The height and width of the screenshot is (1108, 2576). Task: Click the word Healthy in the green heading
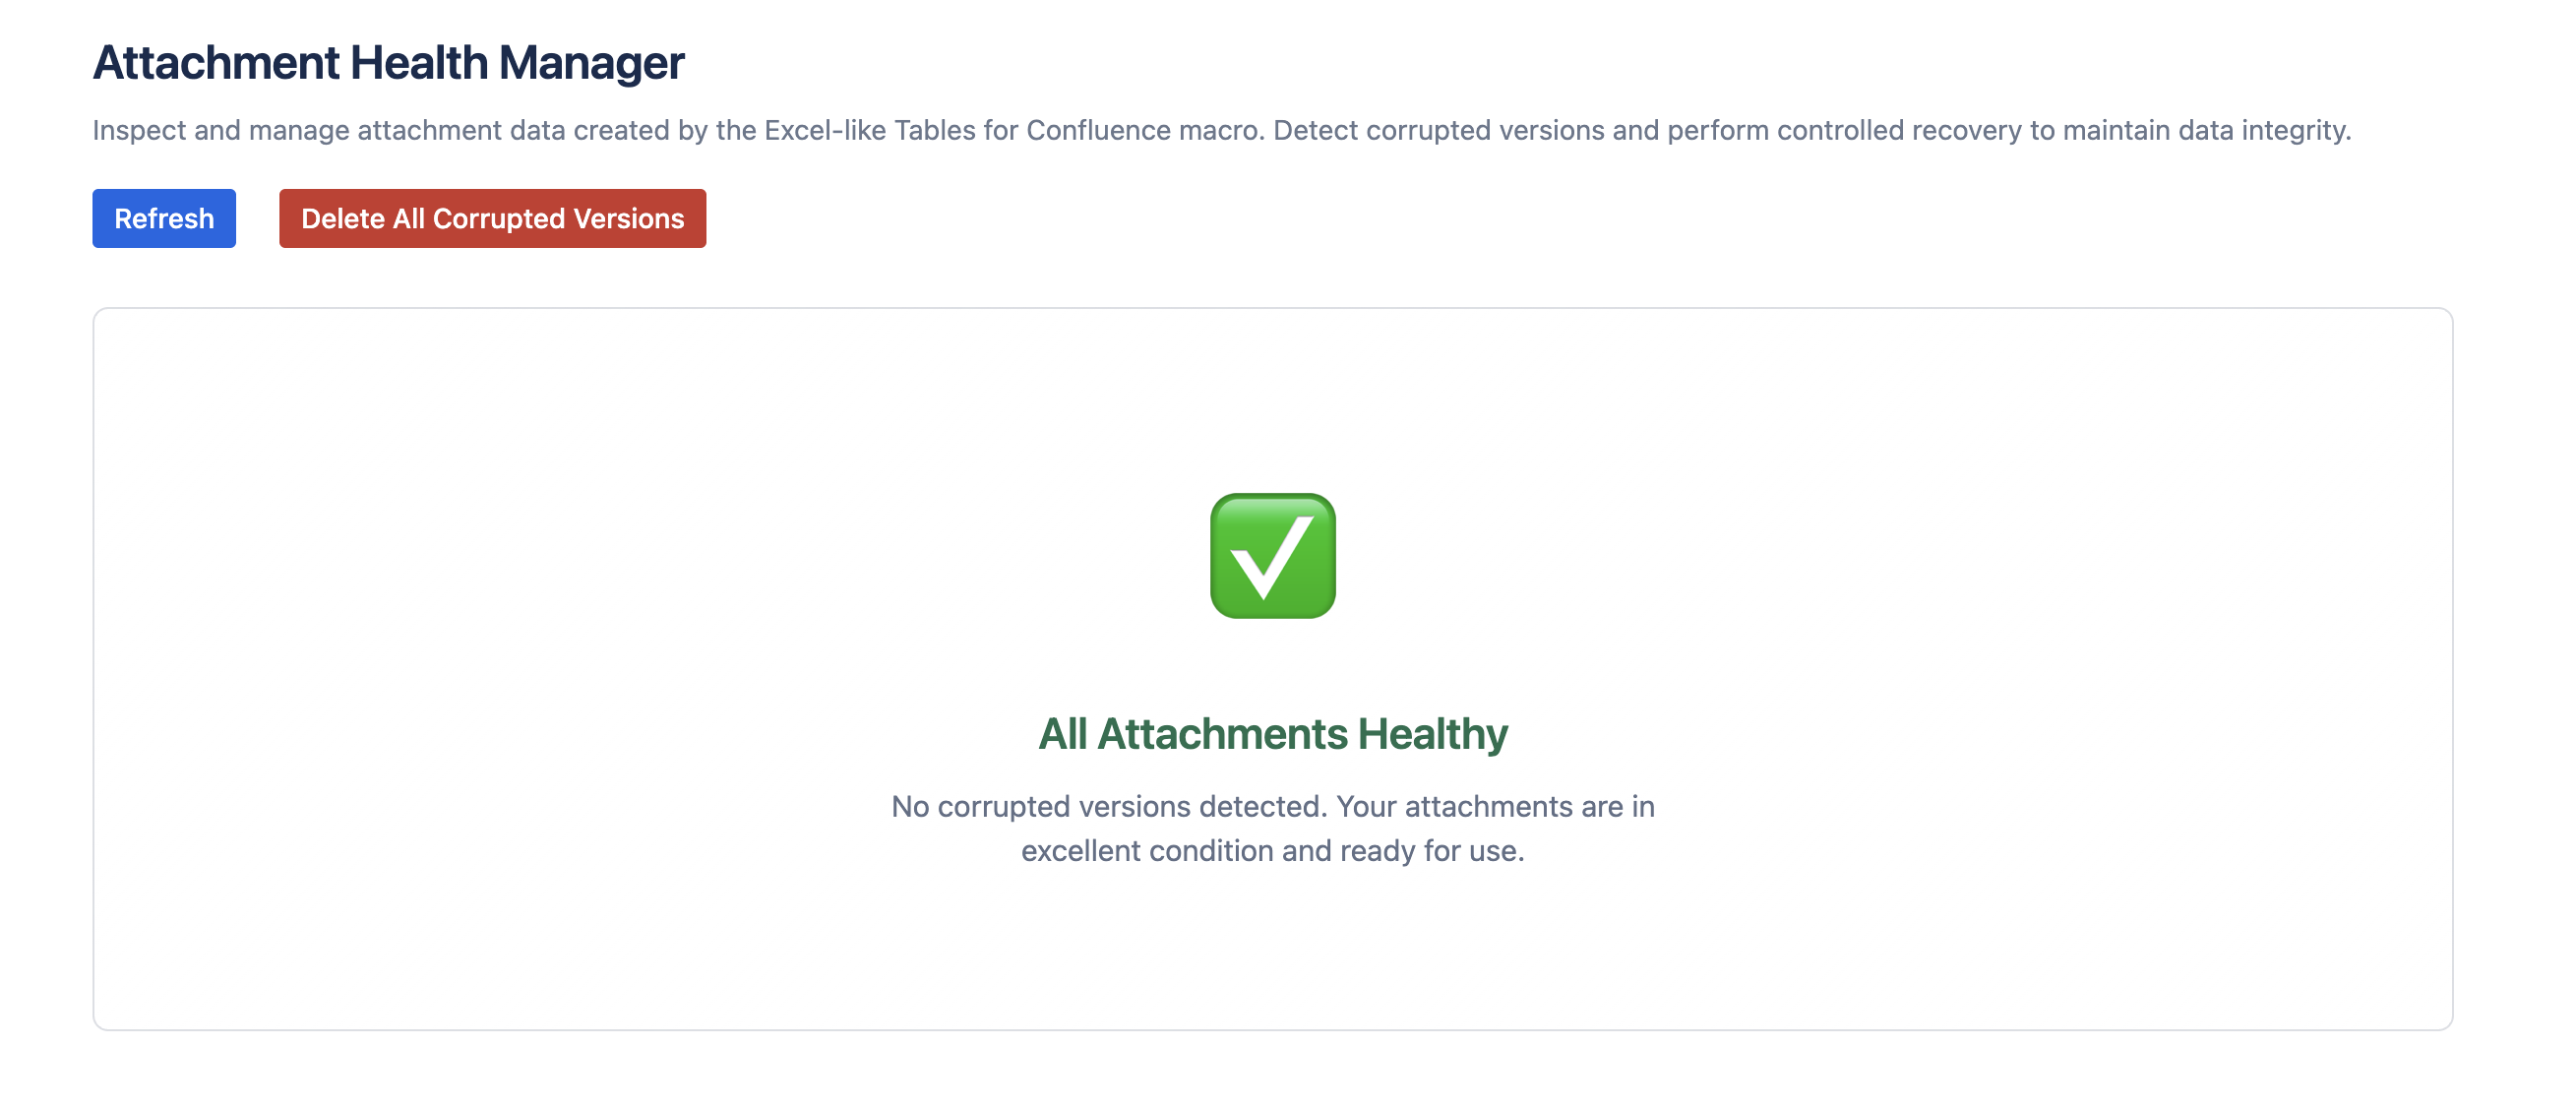click(1432, 734)
